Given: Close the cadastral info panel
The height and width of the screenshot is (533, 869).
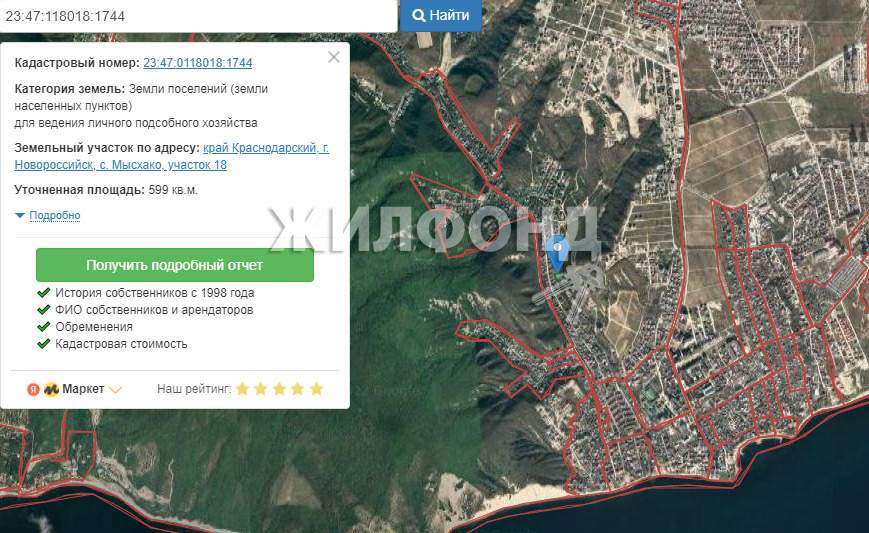Looking at the screenshot, I should [x=334, y=58].
